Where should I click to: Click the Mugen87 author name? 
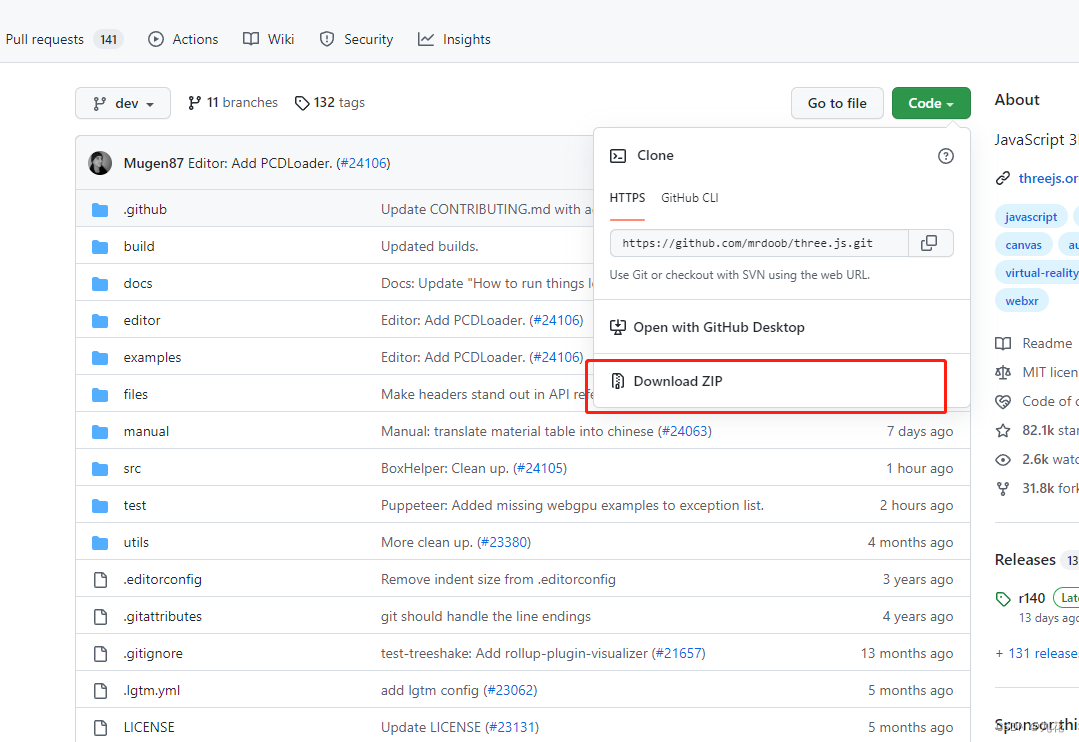153,163
